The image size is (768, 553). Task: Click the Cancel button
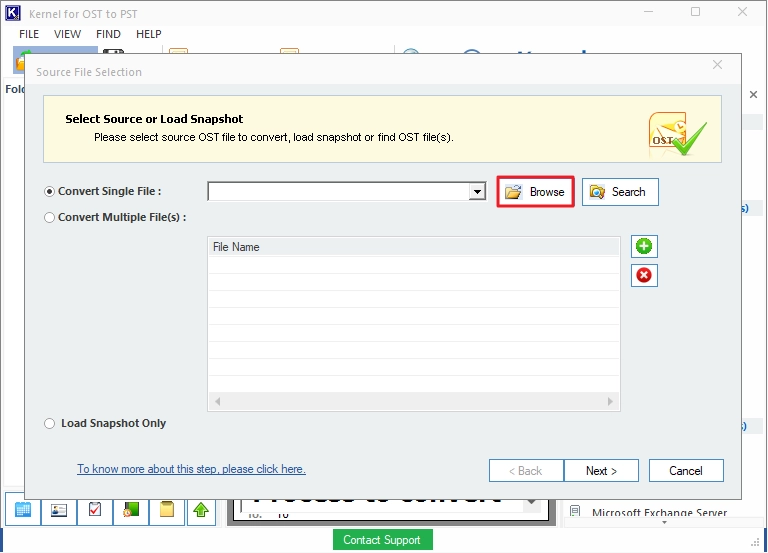(x=686, y=471)
